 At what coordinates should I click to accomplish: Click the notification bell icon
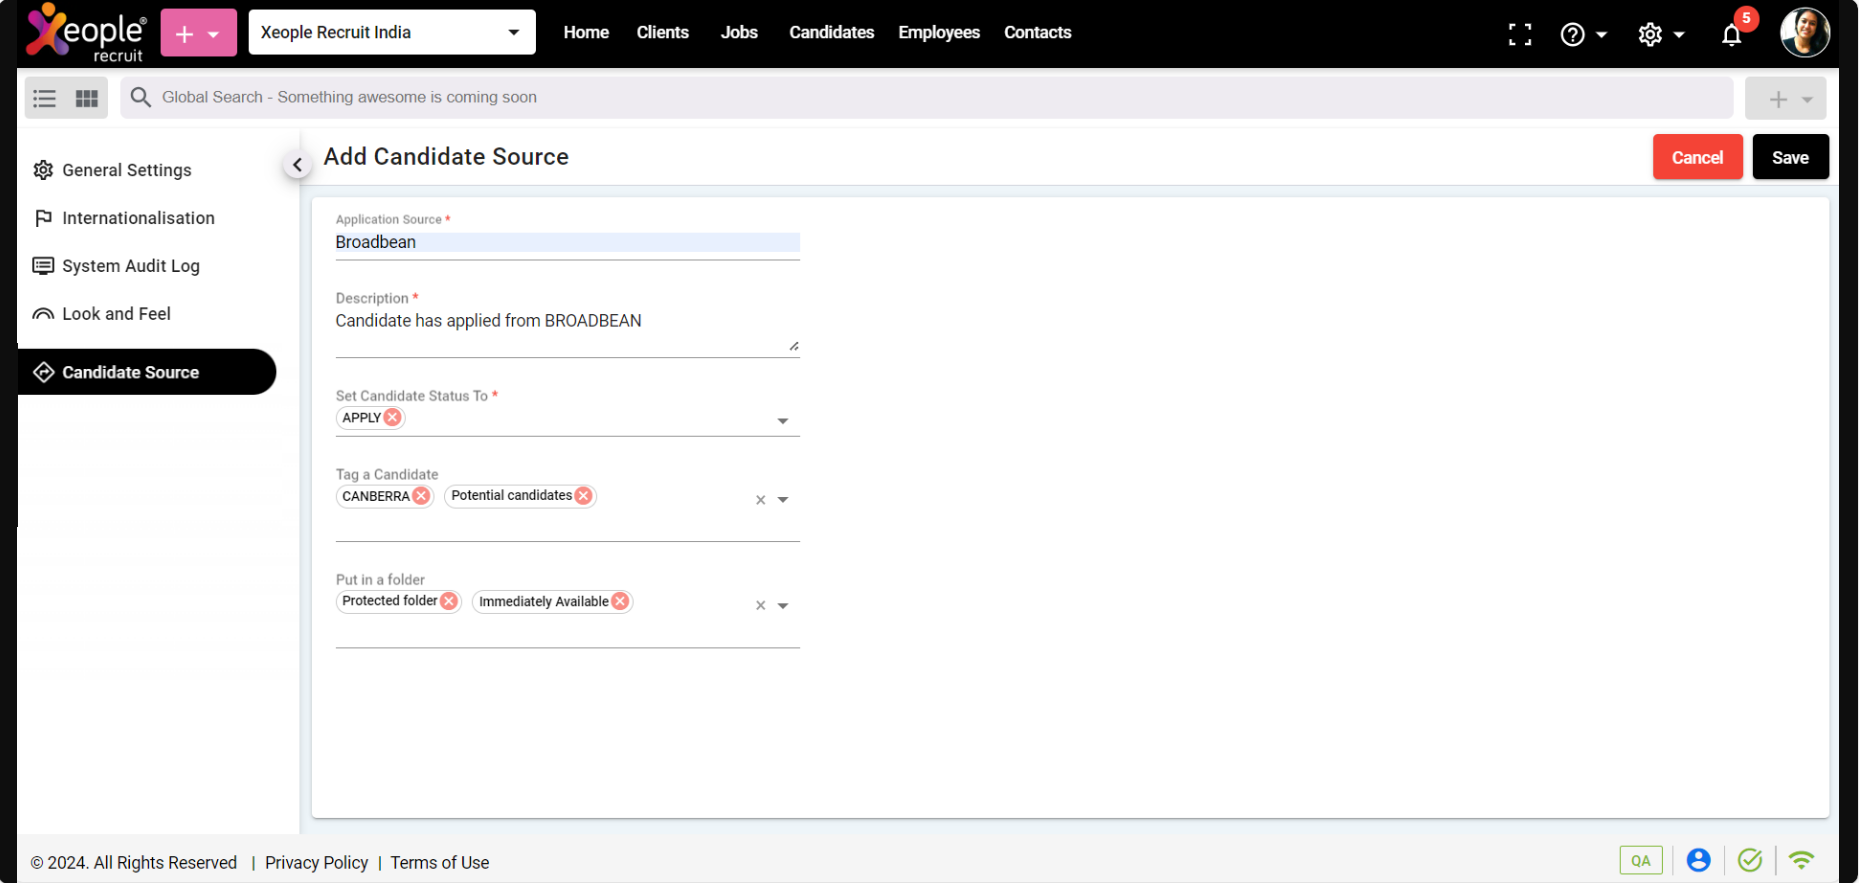coord(1731,35)
